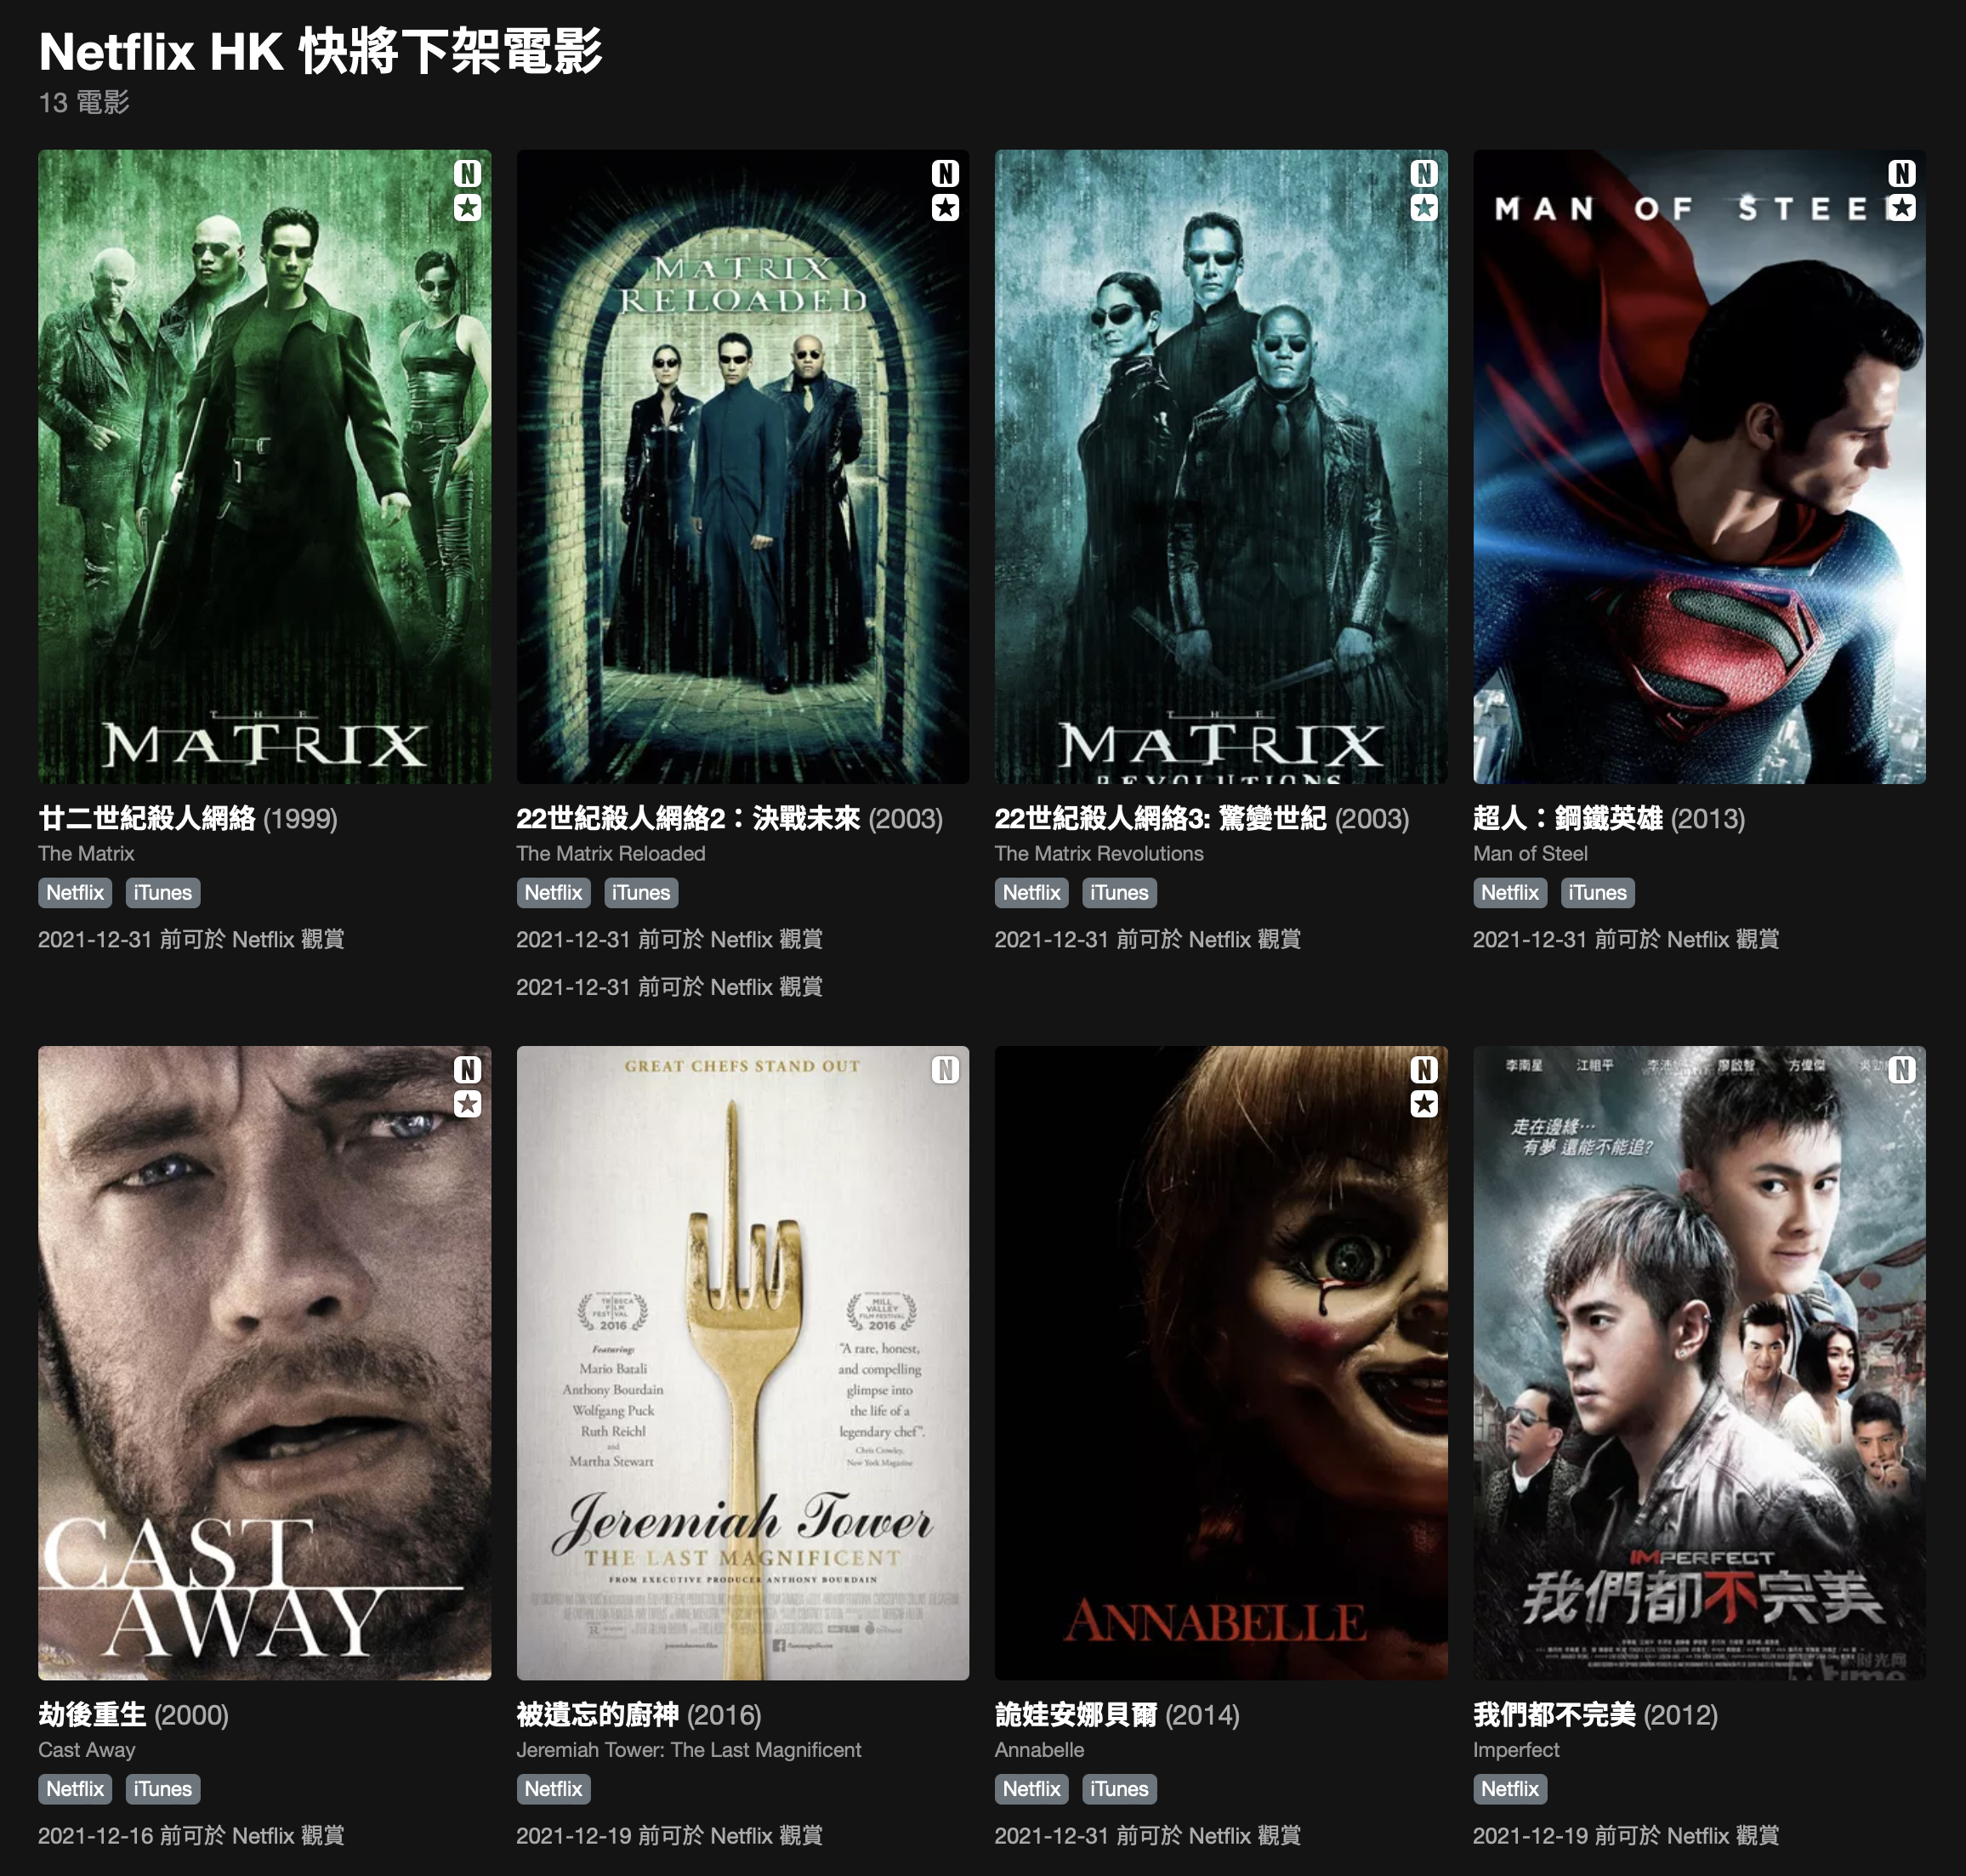Click the star badge on Matrix Reloaded poster
1966x1876 pixels.
click(945, 207)
